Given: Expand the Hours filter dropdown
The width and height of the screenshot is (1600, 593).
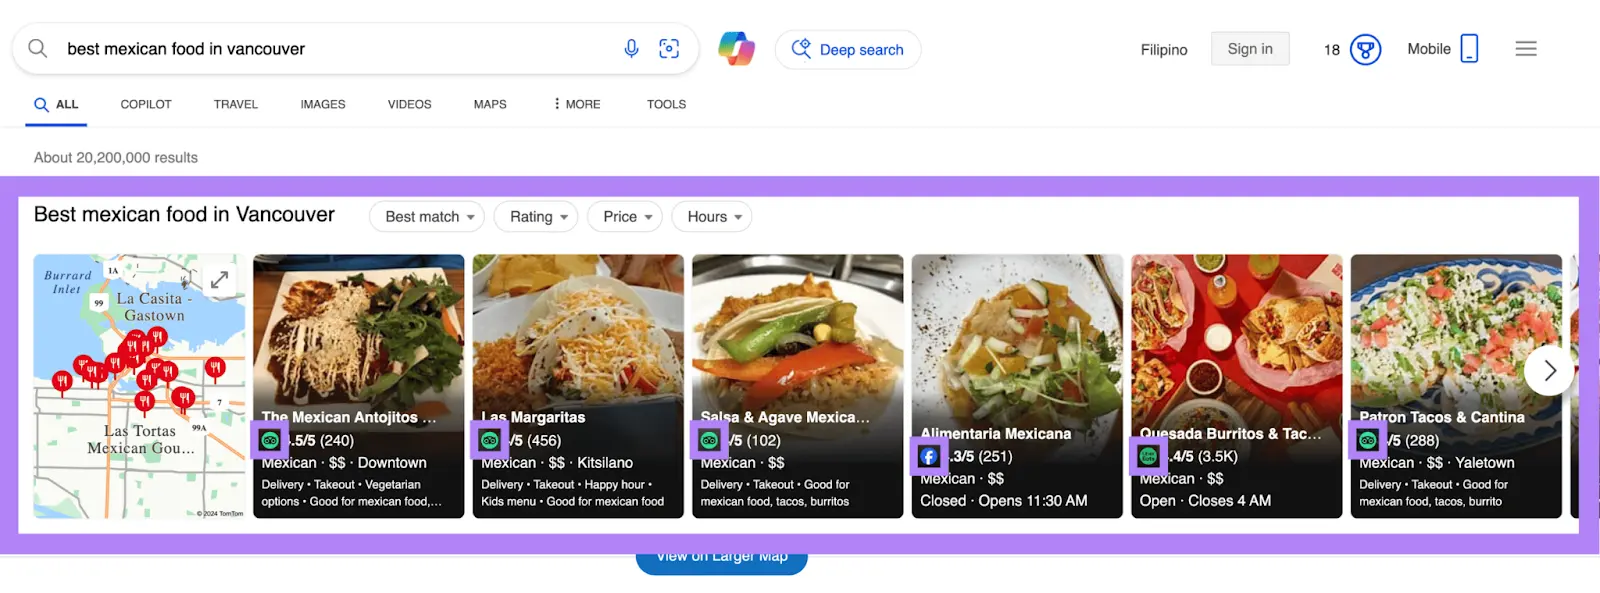Looking at the screenshot, I should (713, 217).
